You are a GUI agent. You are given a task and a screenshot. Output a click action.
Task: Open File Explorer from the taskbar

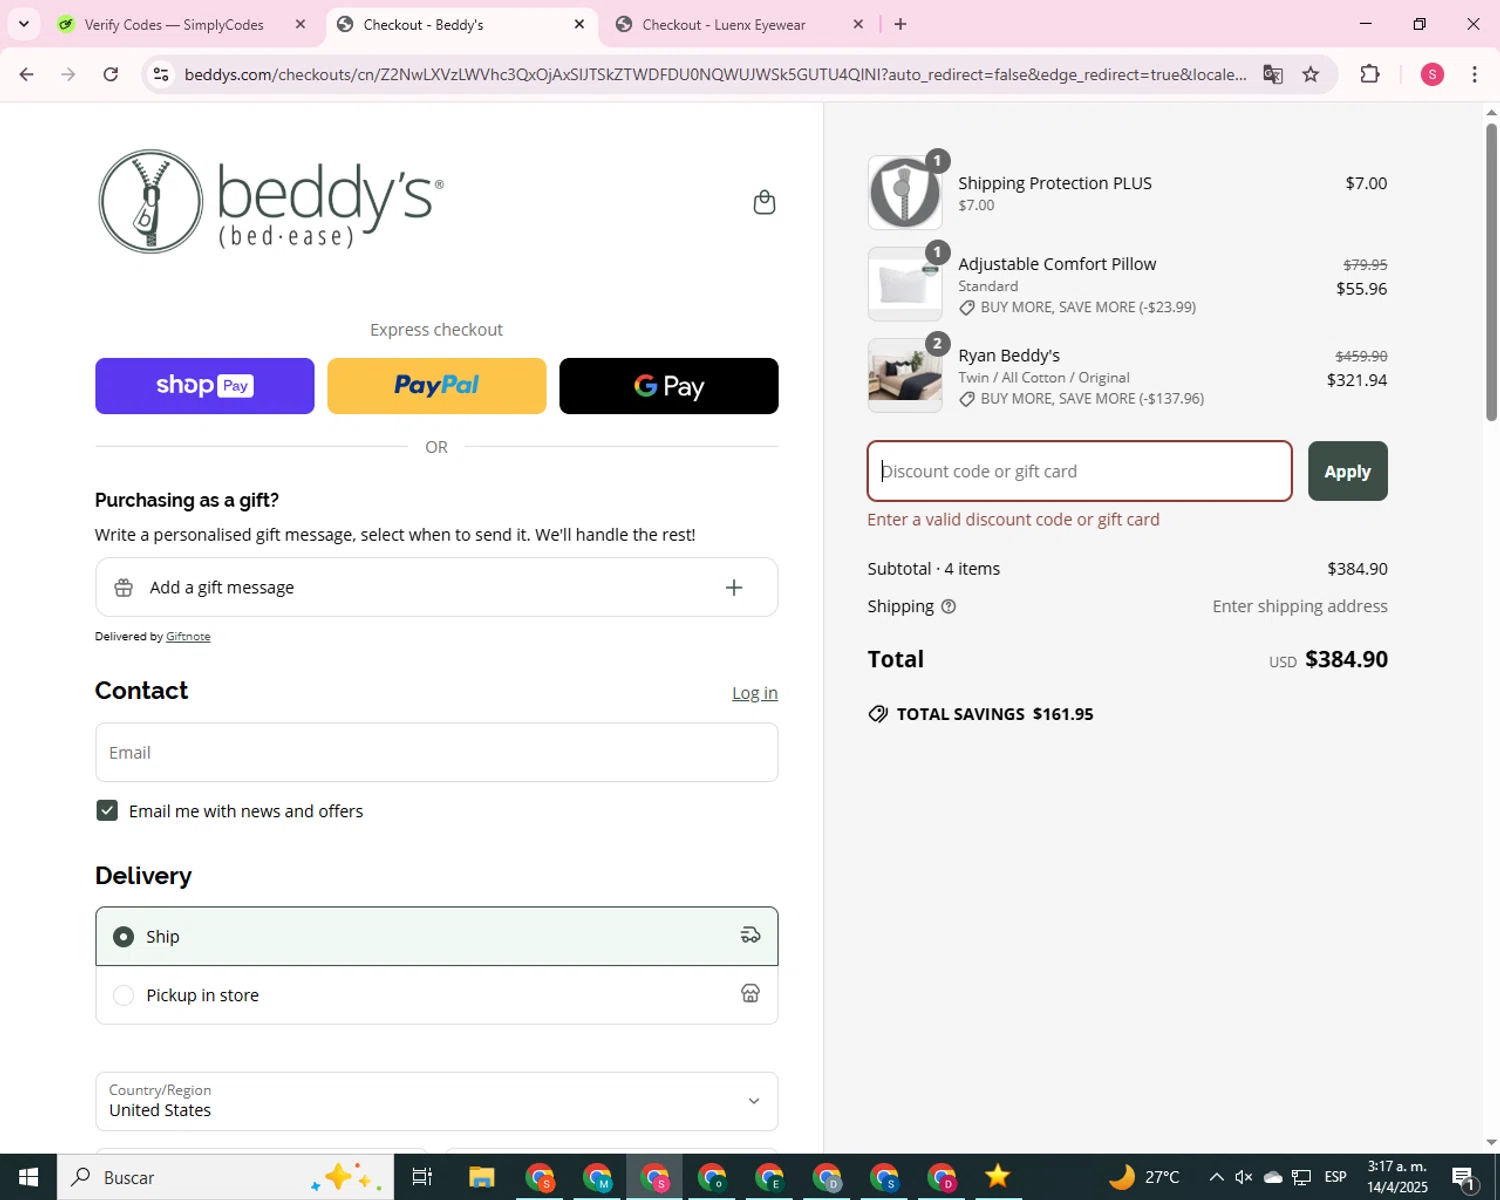(x=482, y=1177)
